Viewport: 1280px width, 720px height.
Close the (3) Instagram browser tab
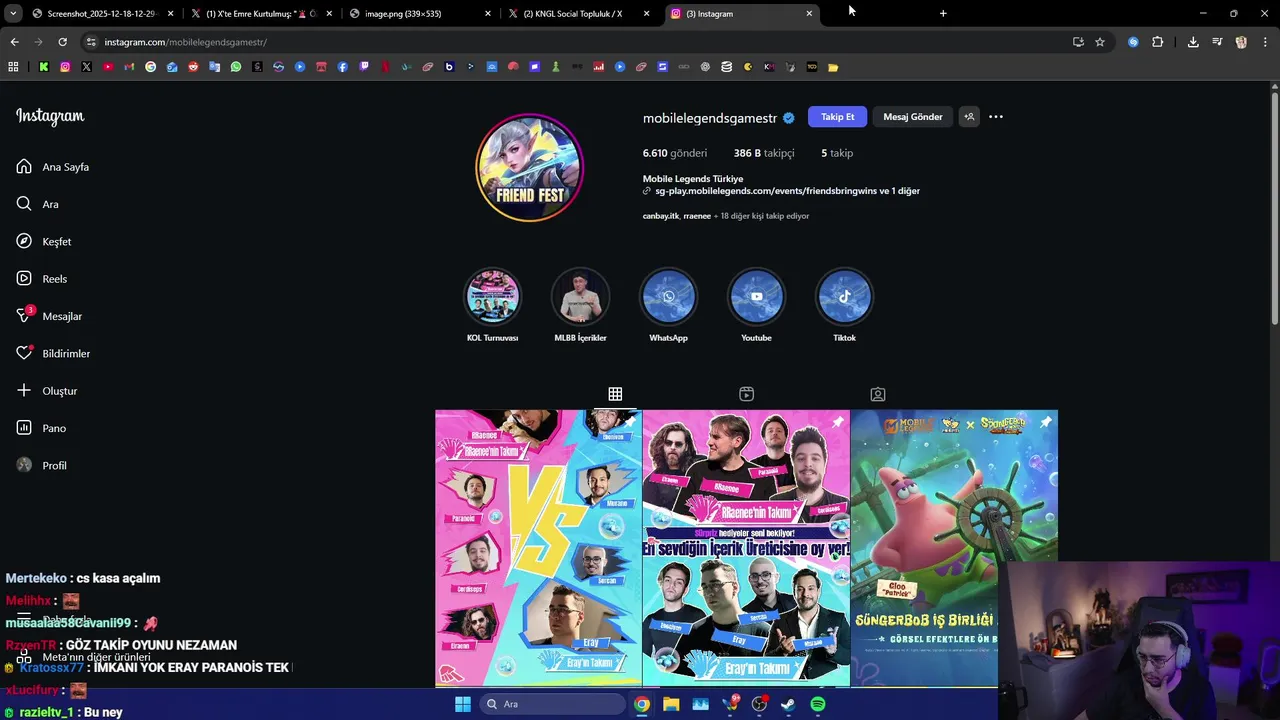tap(809, 14)
